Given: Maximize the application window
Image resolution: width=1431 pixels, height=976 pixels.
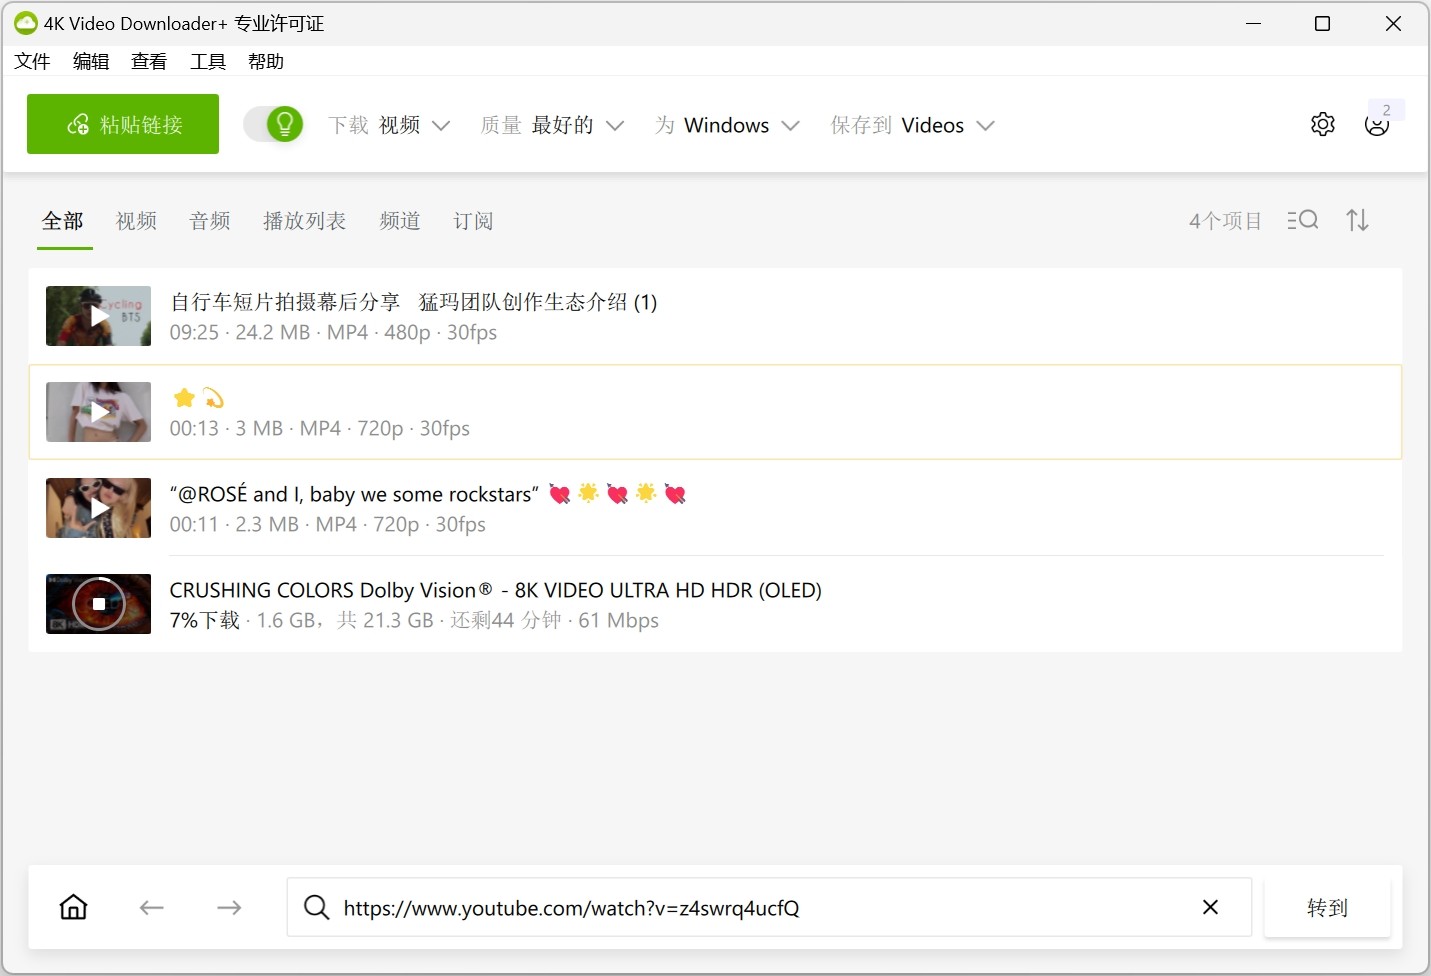Looking at the screenshot, I should coord(1322,23).
